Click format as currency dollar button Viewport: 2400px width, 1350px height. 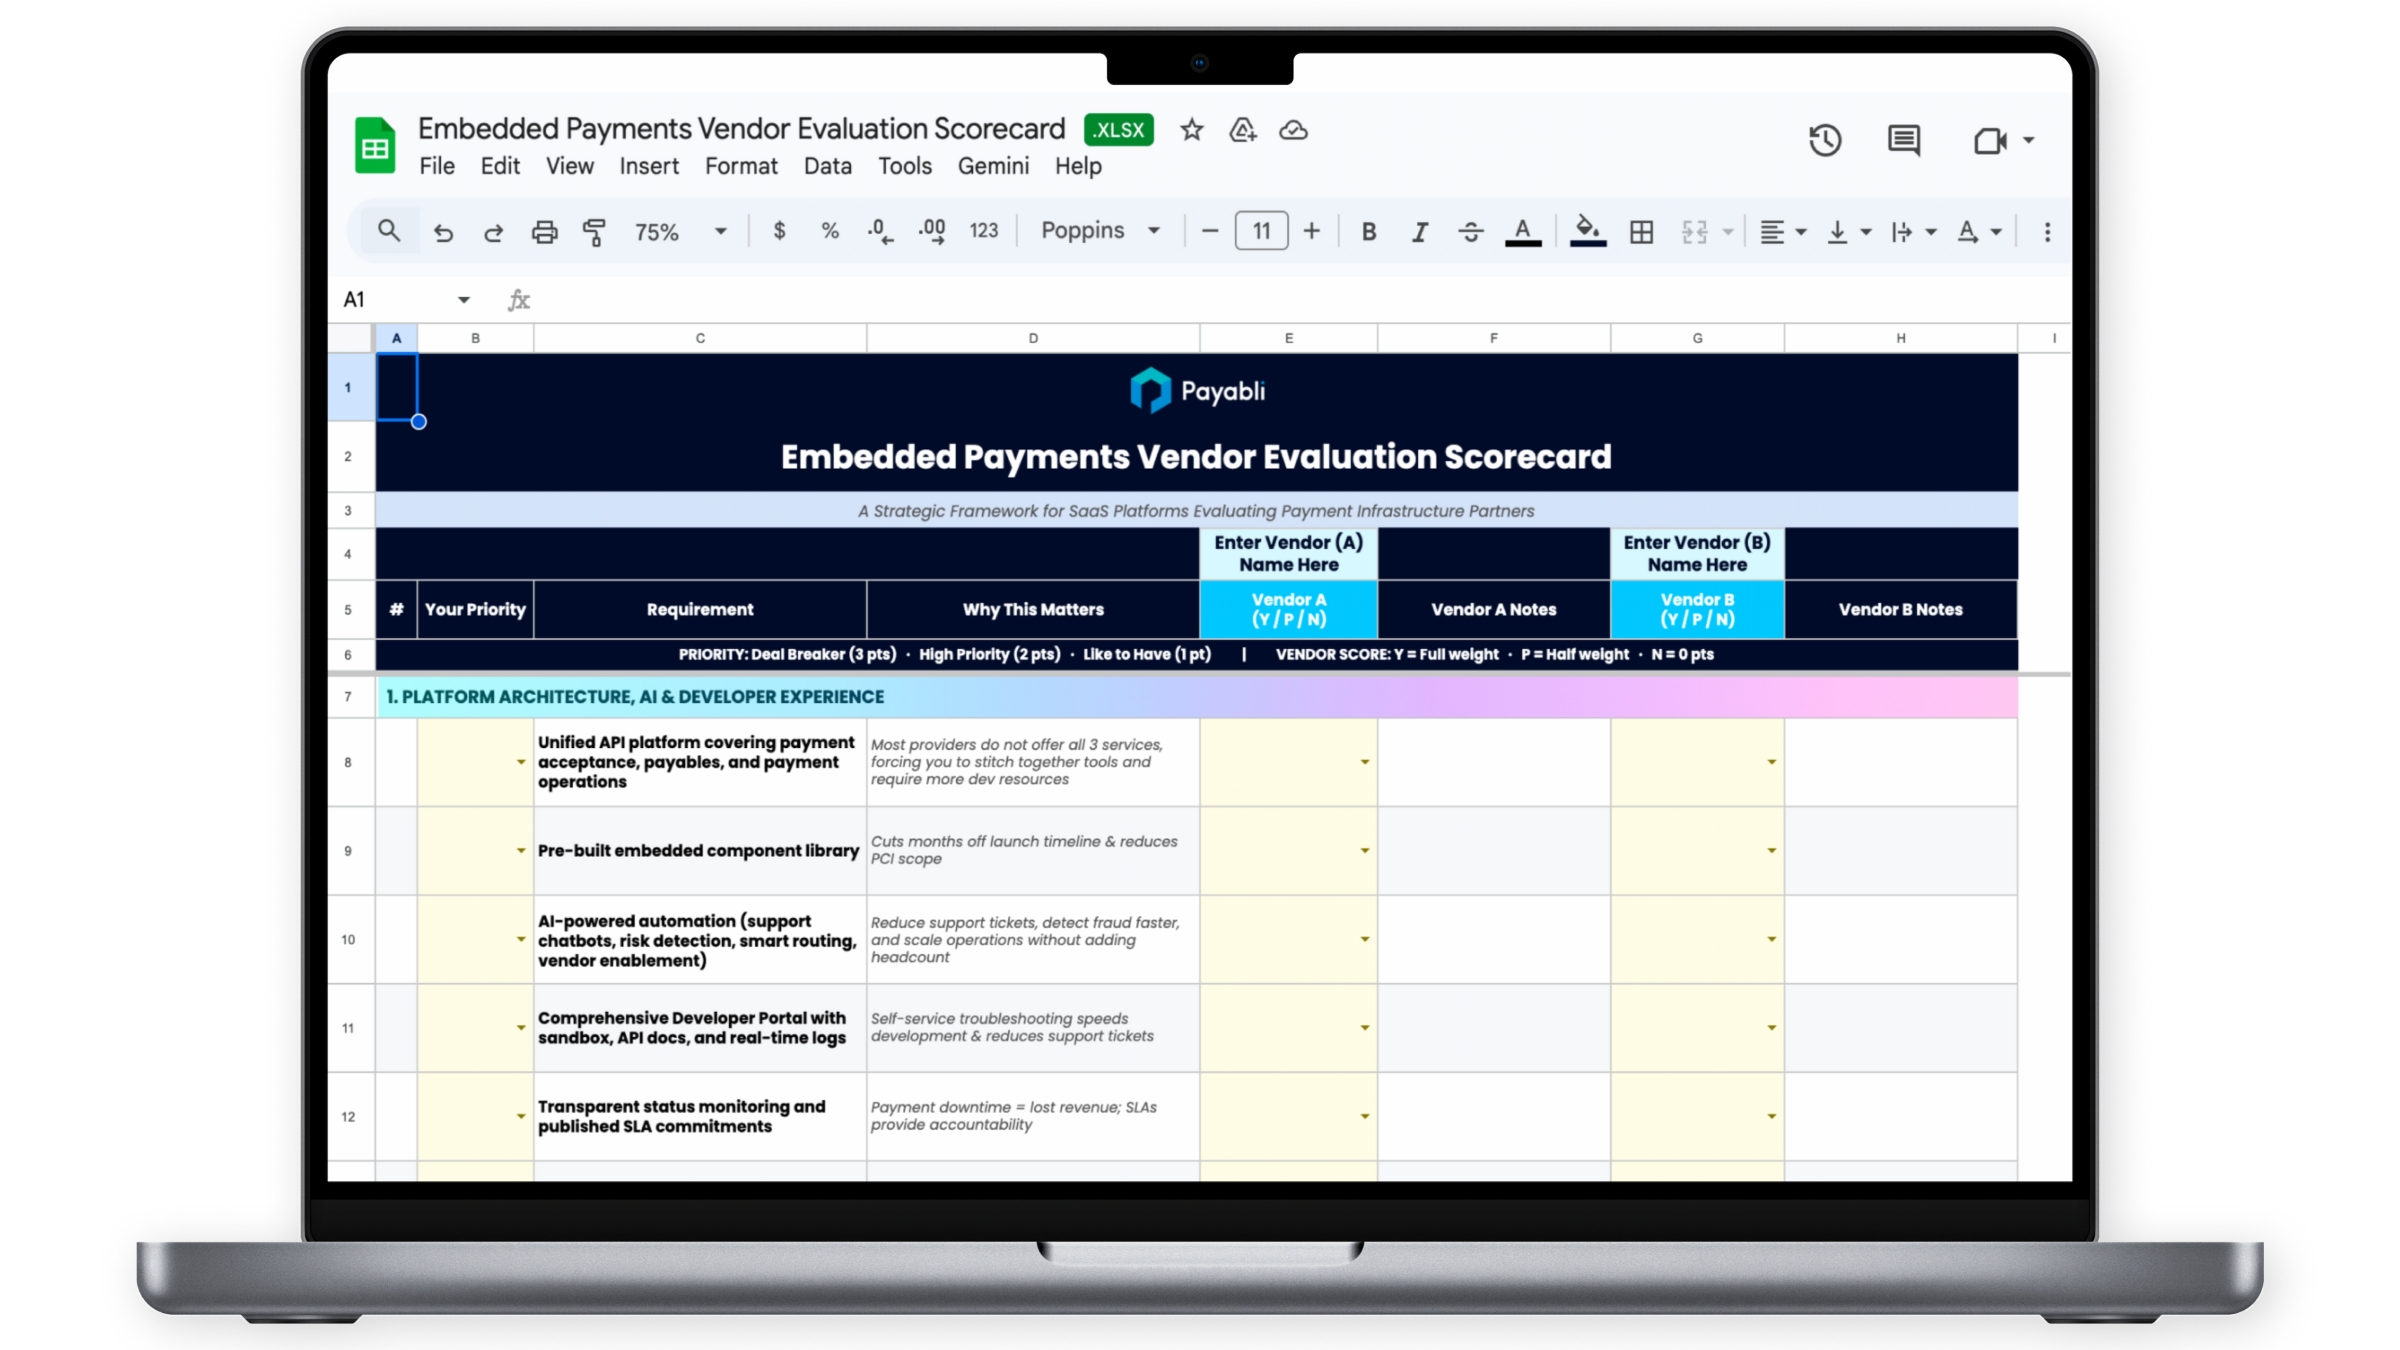click(x=779, y=232)
